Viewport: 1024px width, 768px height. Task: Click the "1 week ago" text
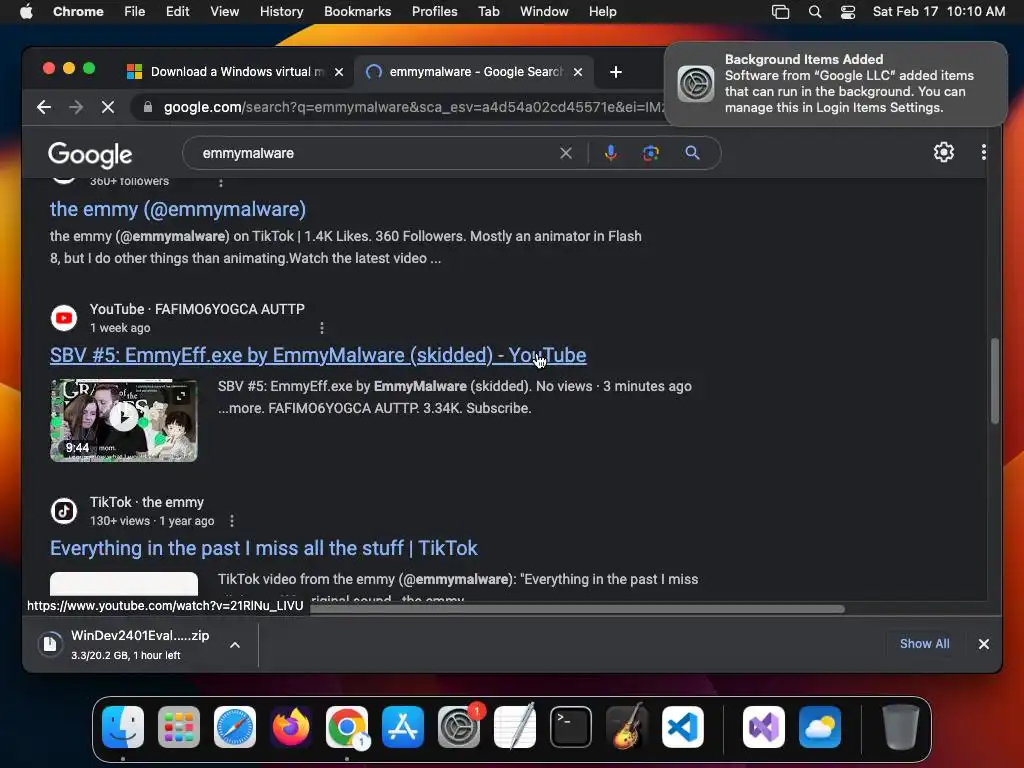point(120,328)
